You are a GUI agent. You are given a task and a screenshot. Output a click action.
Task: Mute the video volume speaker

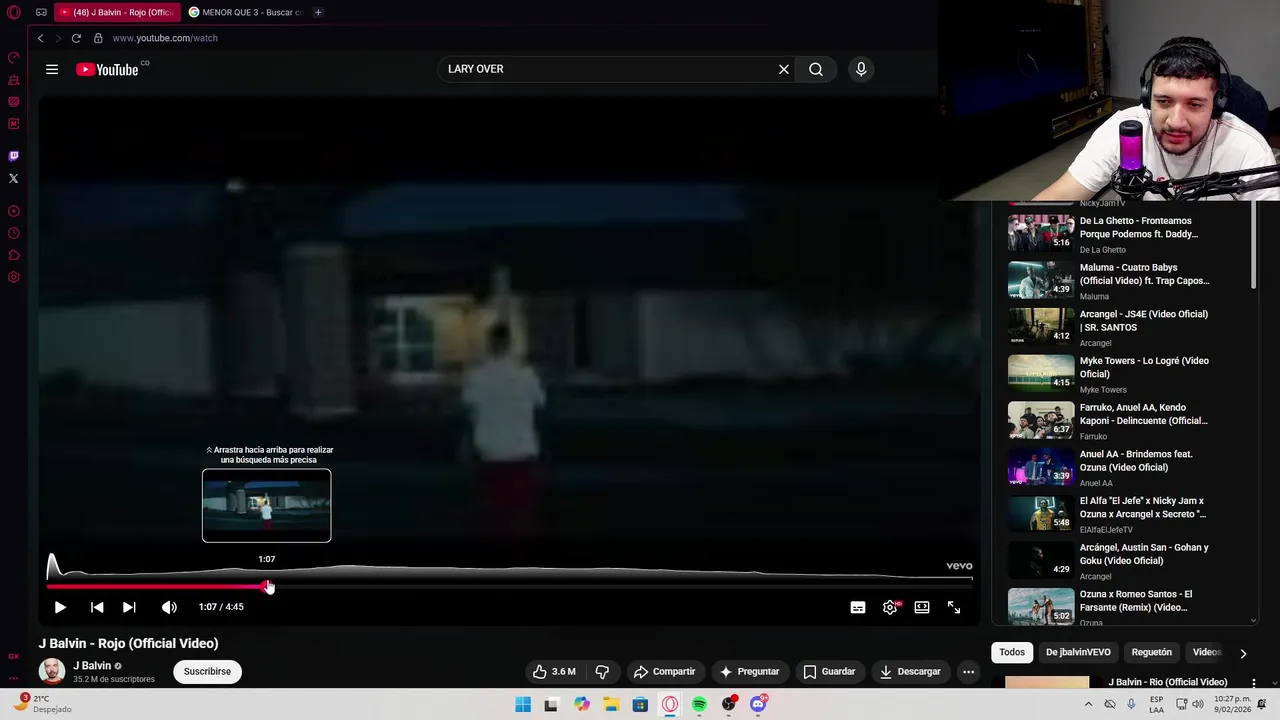pos(169,607)
